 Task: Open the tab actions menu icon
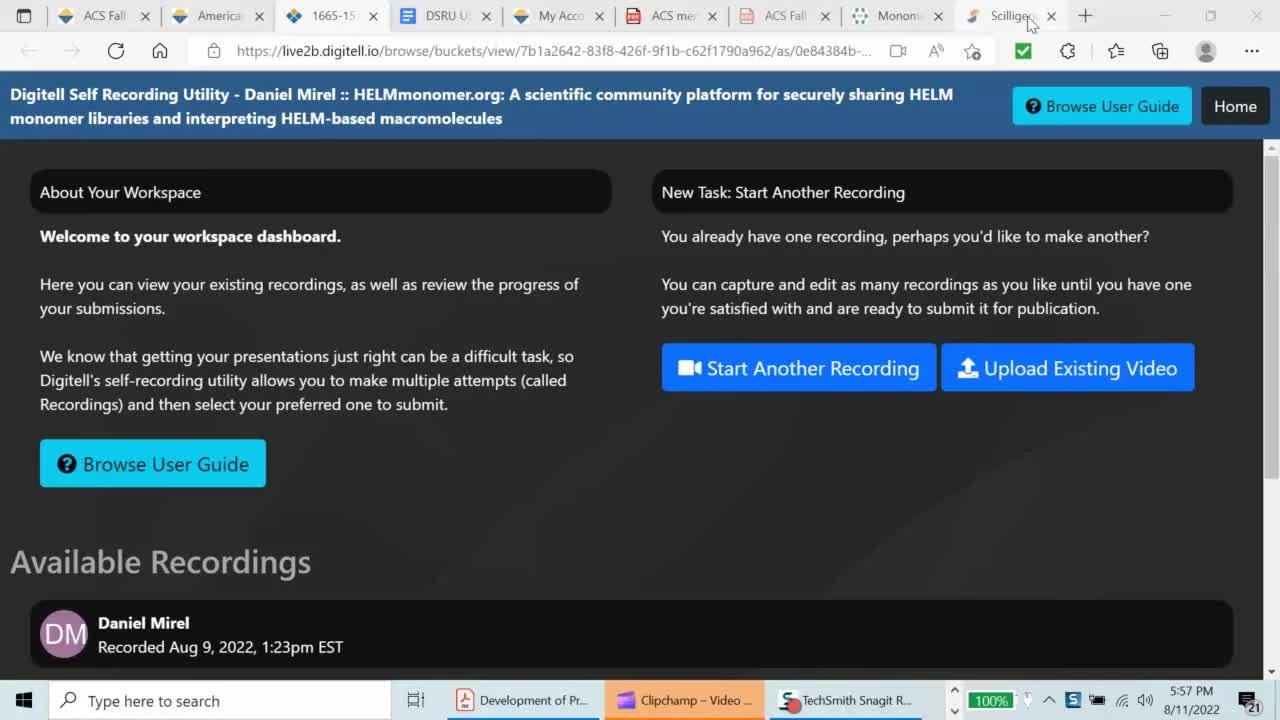tap(24, 16)
